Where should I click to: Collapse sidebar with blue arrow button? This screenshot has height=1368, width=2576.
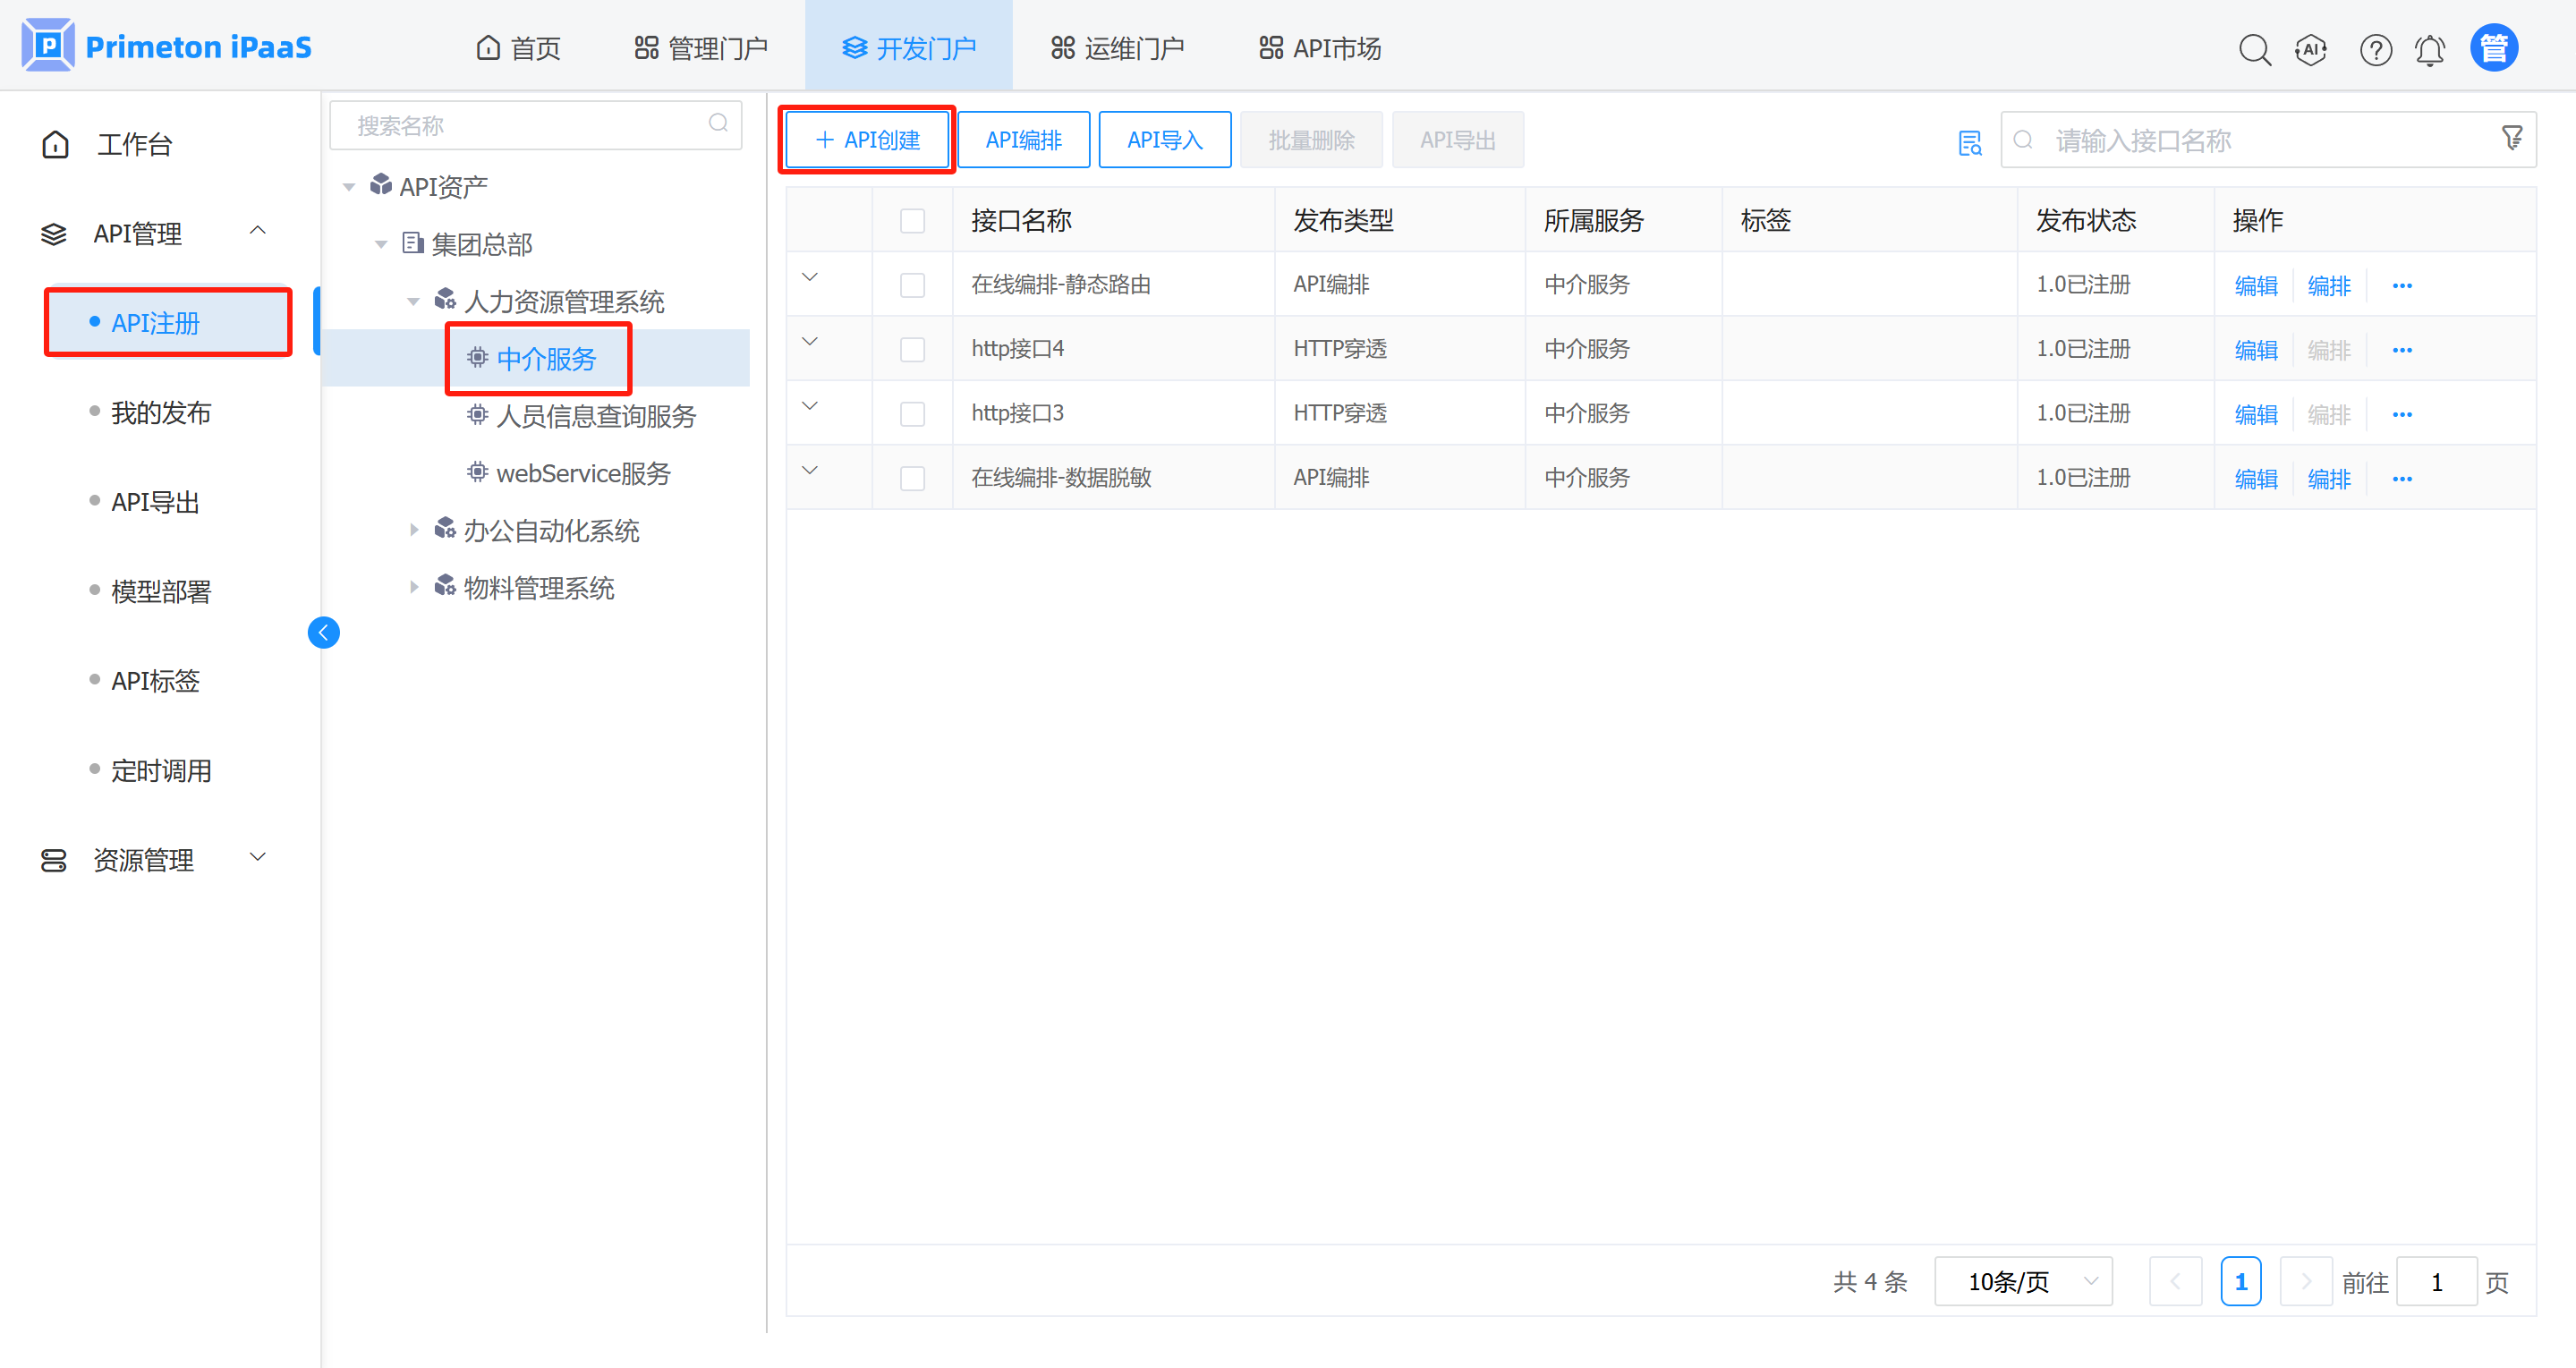[323, 632]
